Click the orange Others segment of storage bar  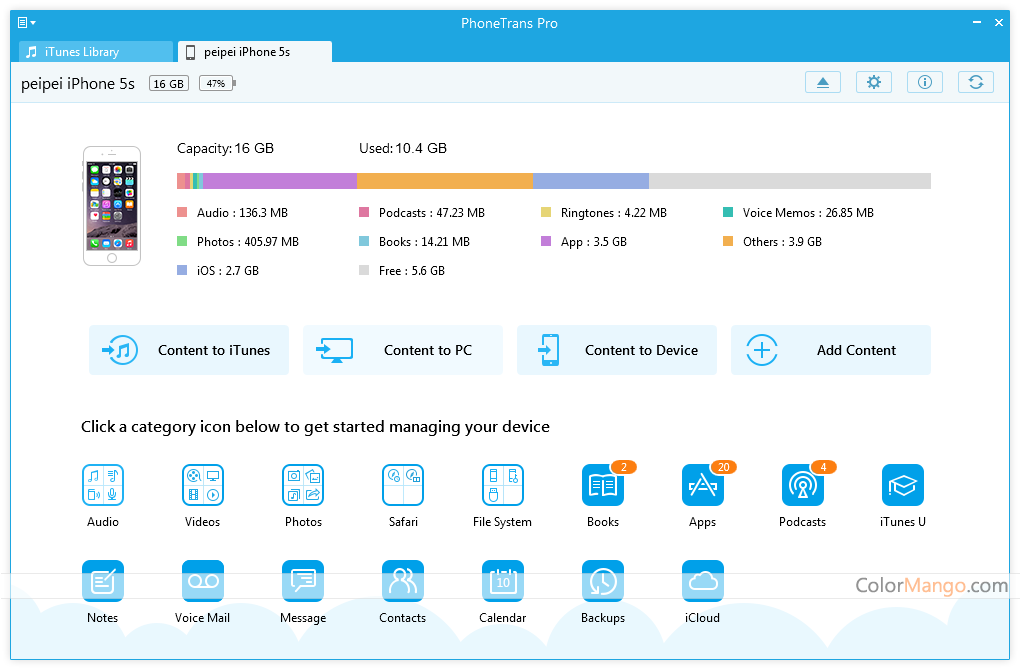(445, 181)
